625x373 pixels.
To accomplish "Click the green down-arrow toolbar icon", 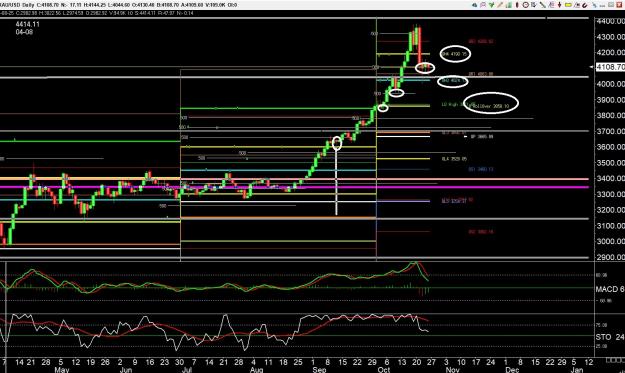I will 491,5.
